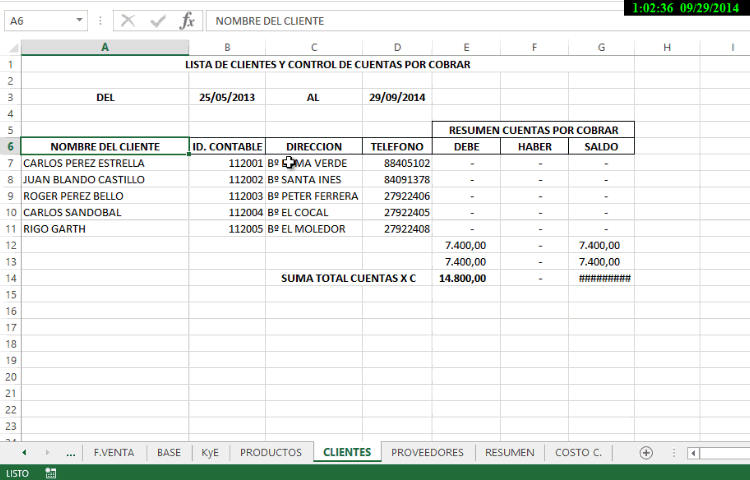The image size is (750, 480).
Task: Click RESUMEN CUENTAS POR COBRAR header cell
Action: [533, 130]
